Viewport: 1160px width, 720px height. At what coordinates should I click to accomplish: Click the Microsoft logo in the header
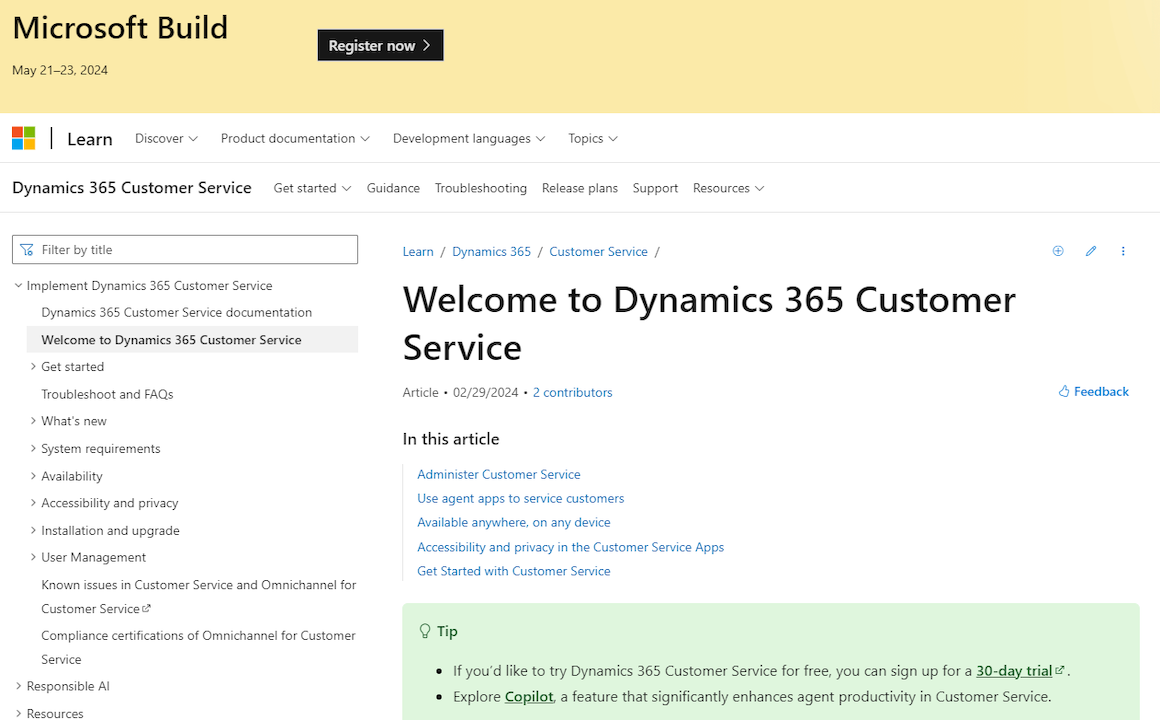(x=23, y=137)
